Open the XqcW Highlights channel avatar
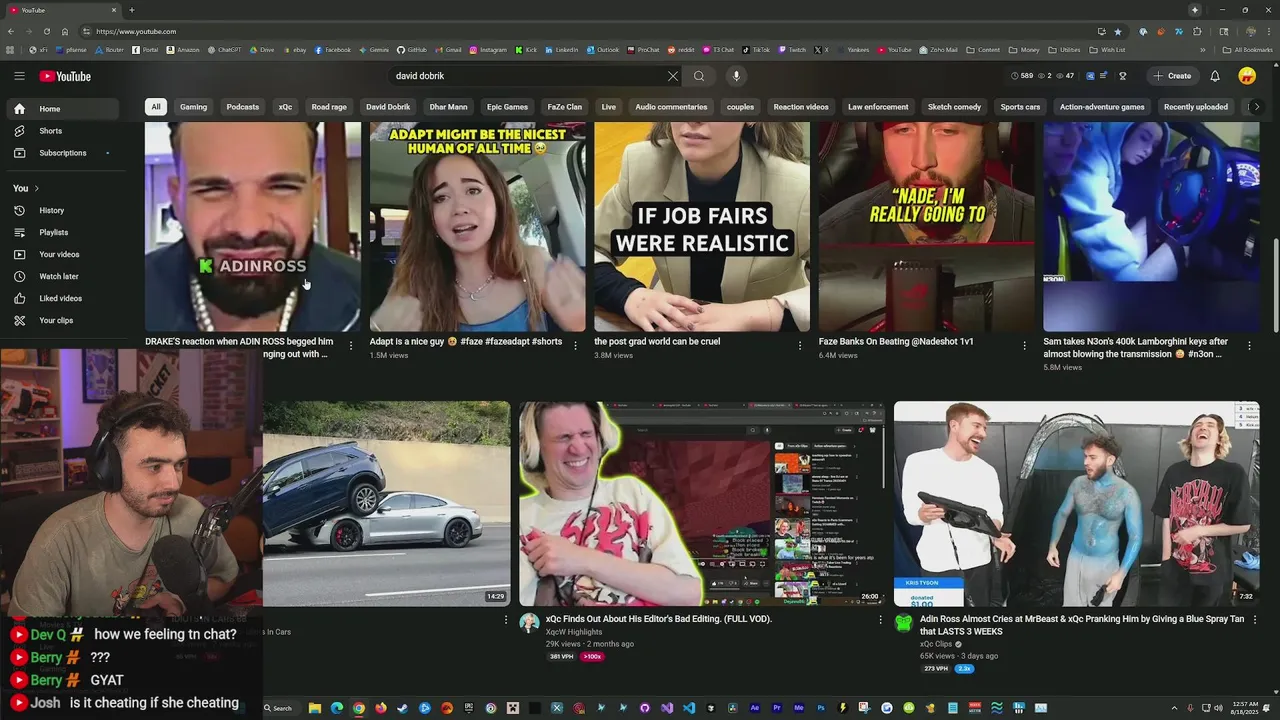1280x720 pixels. 529,624
